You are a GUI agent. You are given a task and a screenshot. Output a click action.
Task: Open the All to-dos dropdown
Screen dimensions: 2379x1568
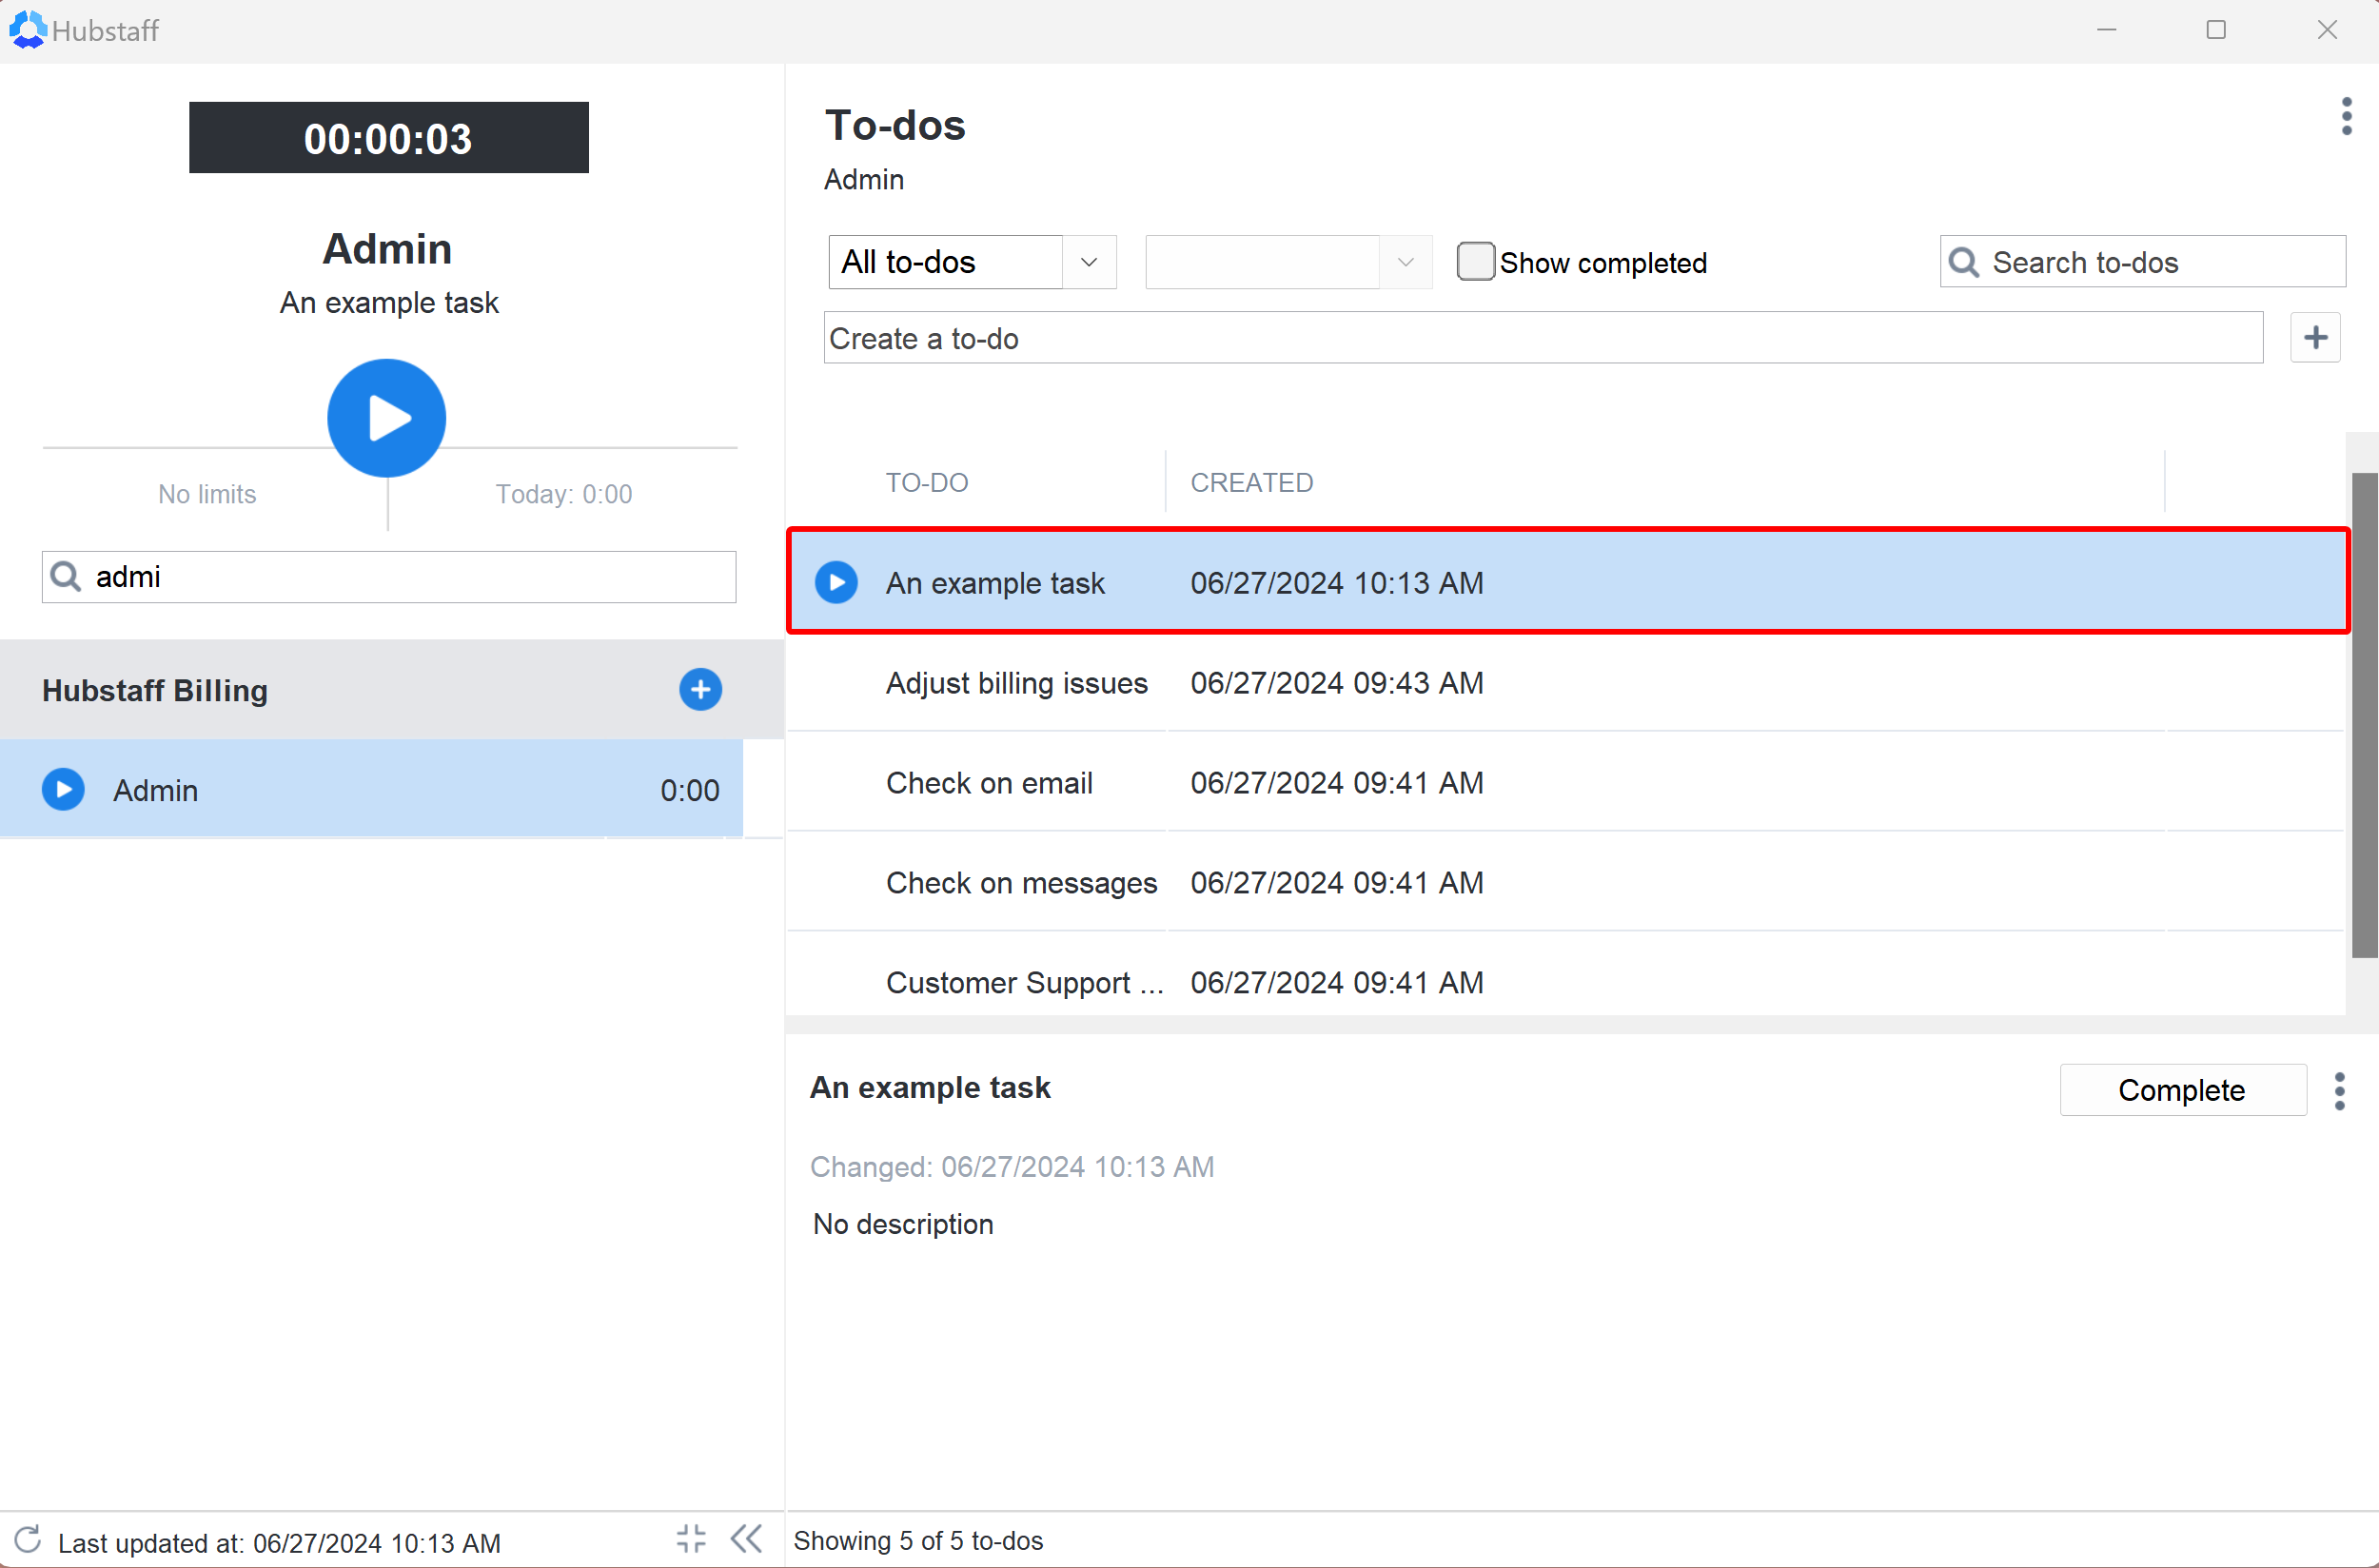[x=972, y=262]
